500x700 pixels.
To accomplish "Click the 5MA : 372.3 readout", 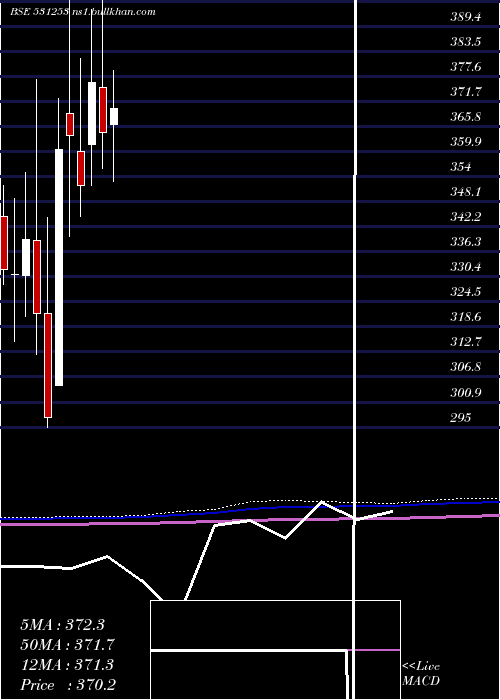I will tap(62, 625).
